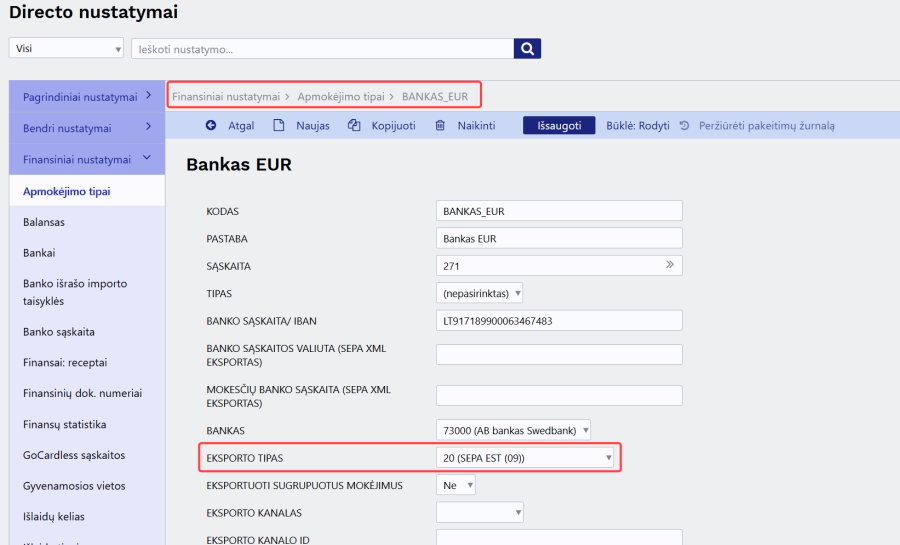Click BANKO SĄSKAITOS VALIUTA input field
900x545 pixels.
pyautogui.click(x=559, y=355)
